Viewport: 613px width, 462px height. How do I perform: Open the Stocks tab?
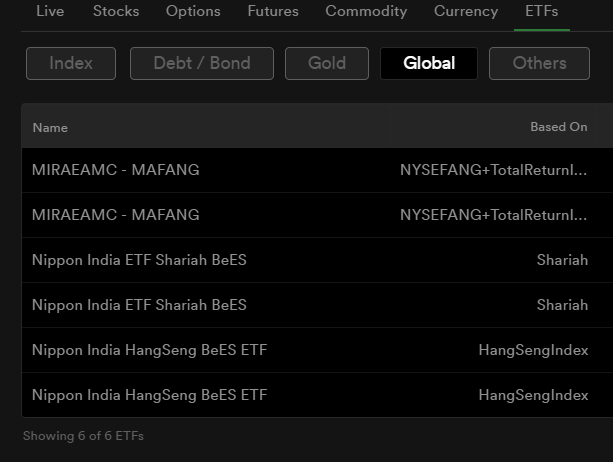pyautogui.click(x=116, y=11)
